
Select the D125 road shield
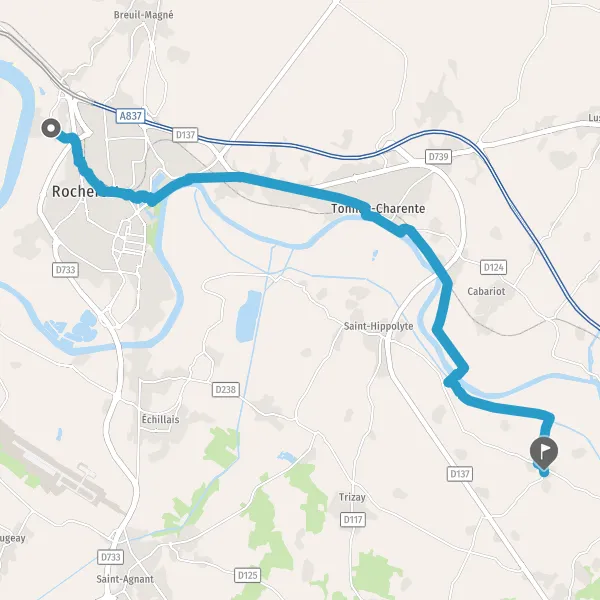pos(247,575)
